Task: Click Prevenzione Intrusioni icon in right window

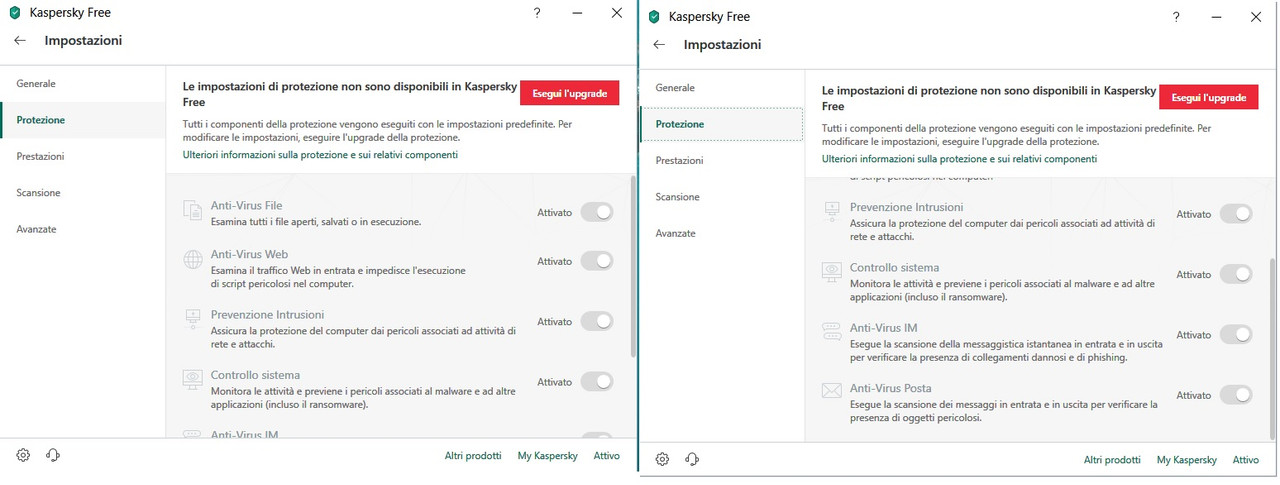Action: pyautogui.click(x=831, y=212)
